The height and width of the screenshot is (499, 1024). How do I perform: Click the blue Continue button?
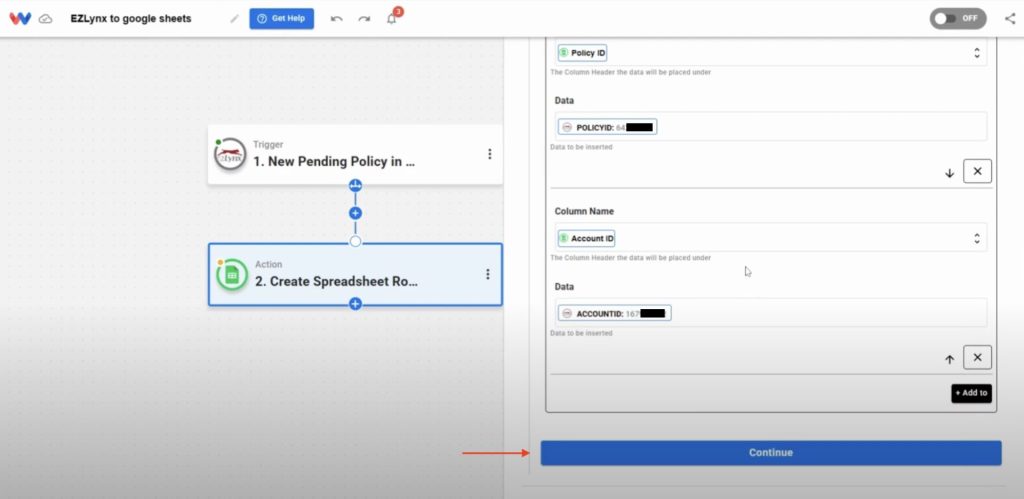(x=771, y=453)
